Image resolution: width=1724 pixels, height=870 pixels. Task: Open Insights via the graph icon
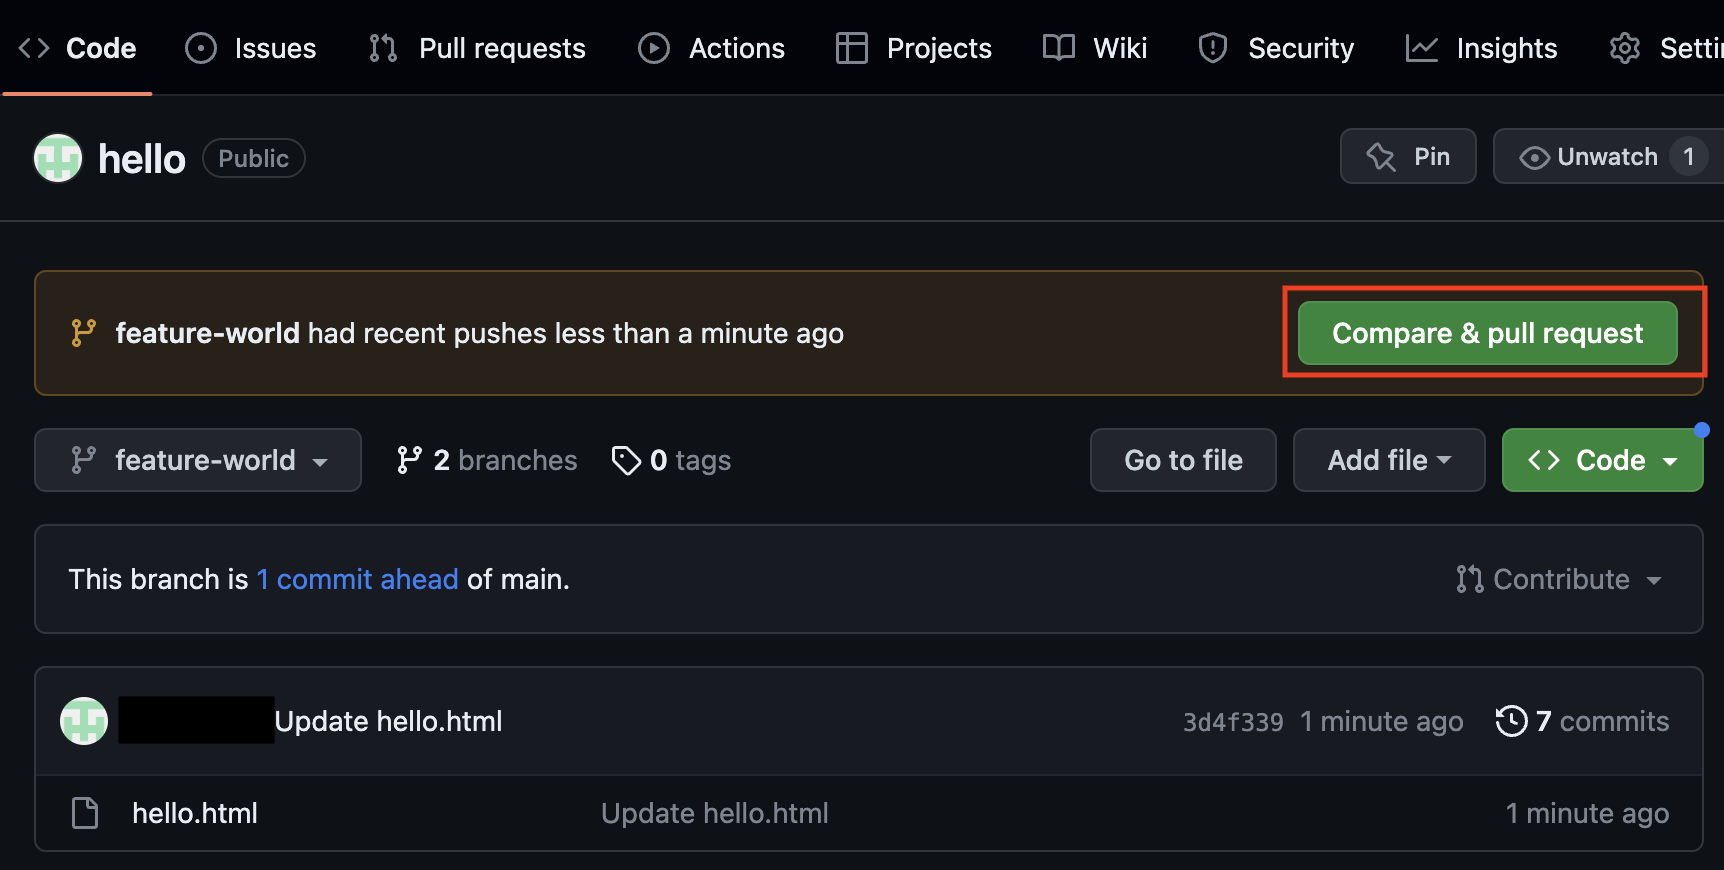[1421, 47]
